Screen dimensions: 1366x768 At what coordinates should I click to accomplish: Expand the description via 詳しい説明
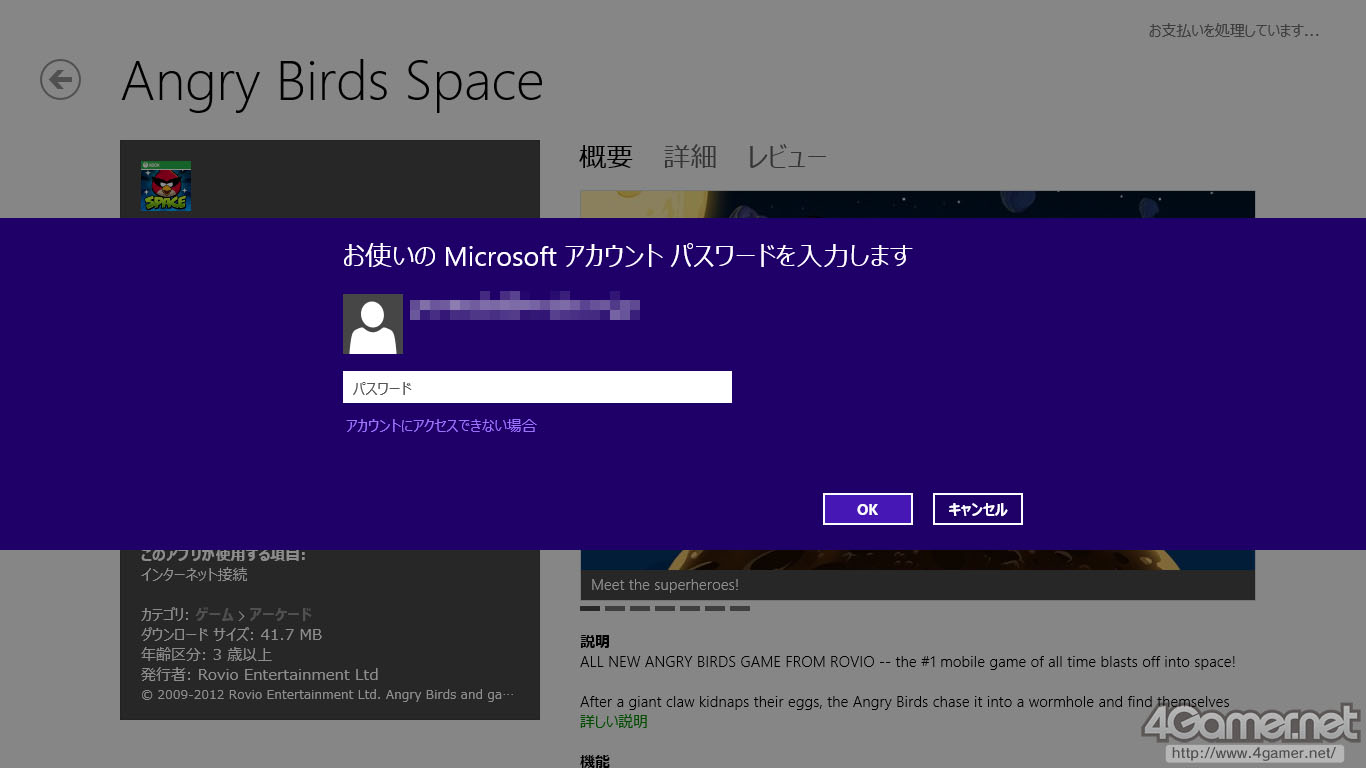click(614, 722)
